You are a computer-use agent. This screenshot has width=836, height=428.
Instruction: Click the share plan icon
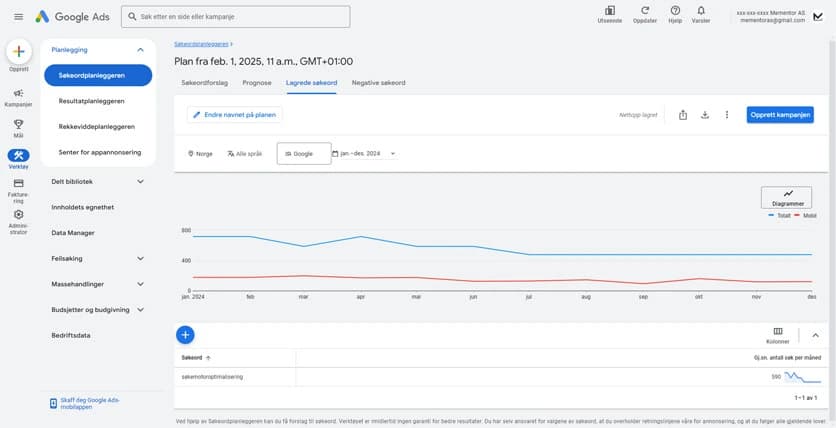683,115
